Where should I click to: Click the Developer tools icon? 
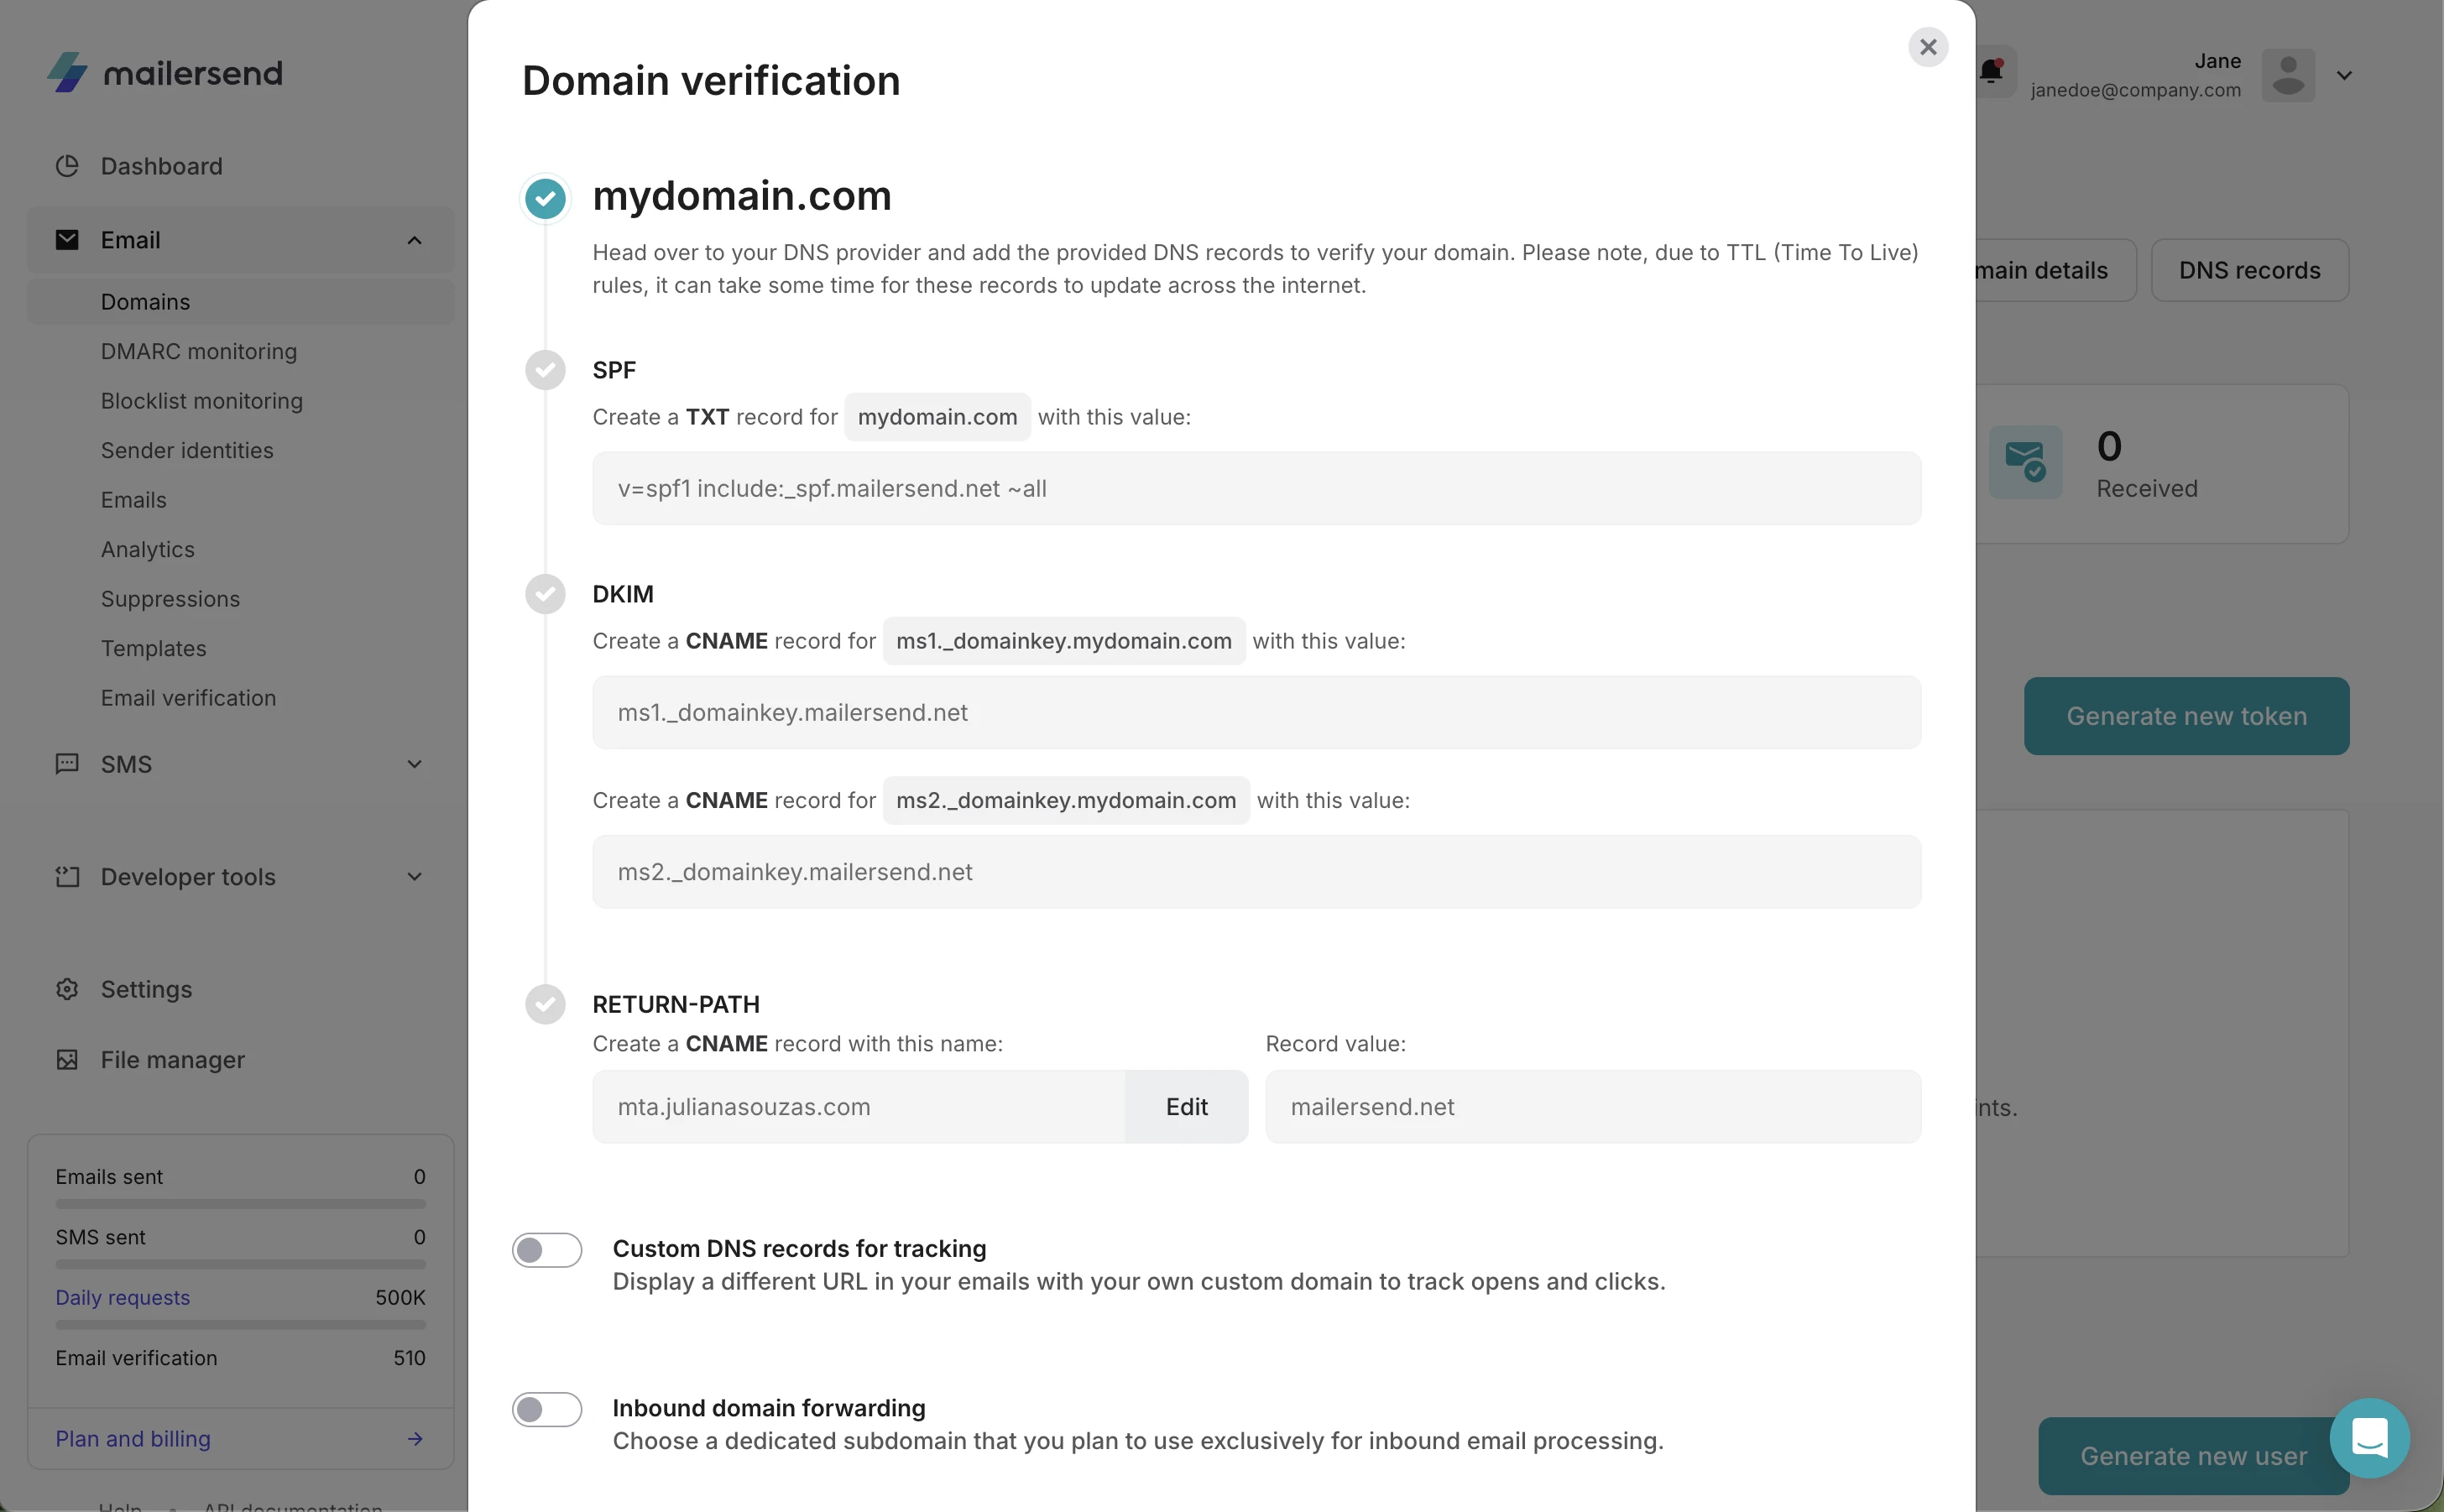[x=67, y=877]
